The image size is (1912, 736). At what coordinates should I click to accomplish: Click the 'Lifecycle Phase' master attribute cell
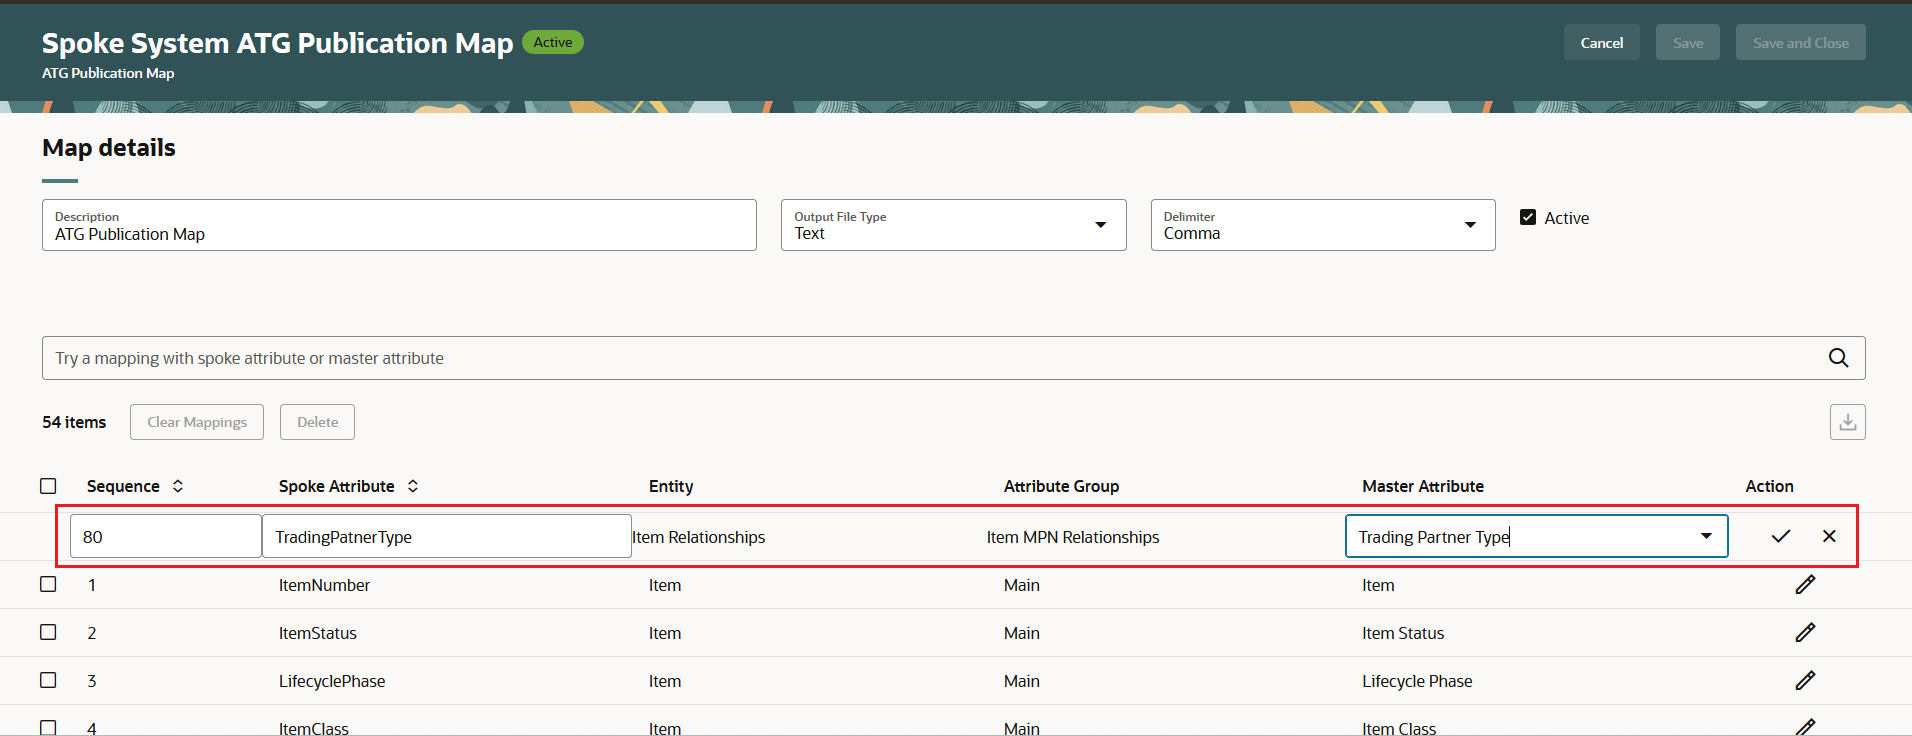pyautogui.click(x=1417, y=681)
